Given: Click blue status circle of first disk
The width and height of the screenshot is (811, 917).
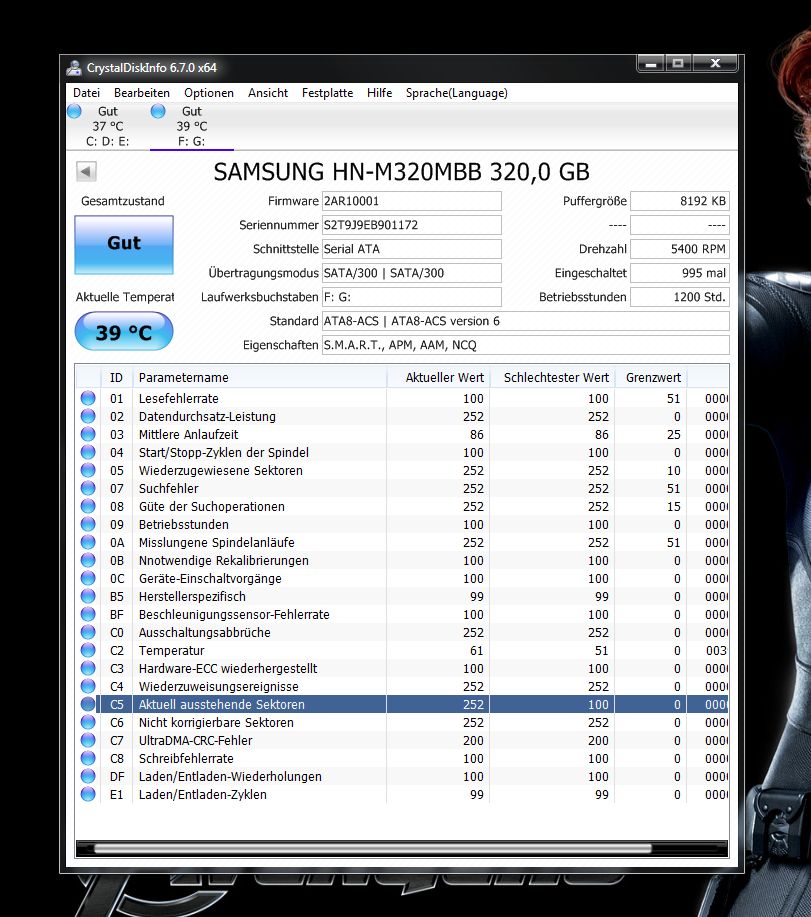Looking at the screenshot, I should pyautogui.click(x=74, y=111).
